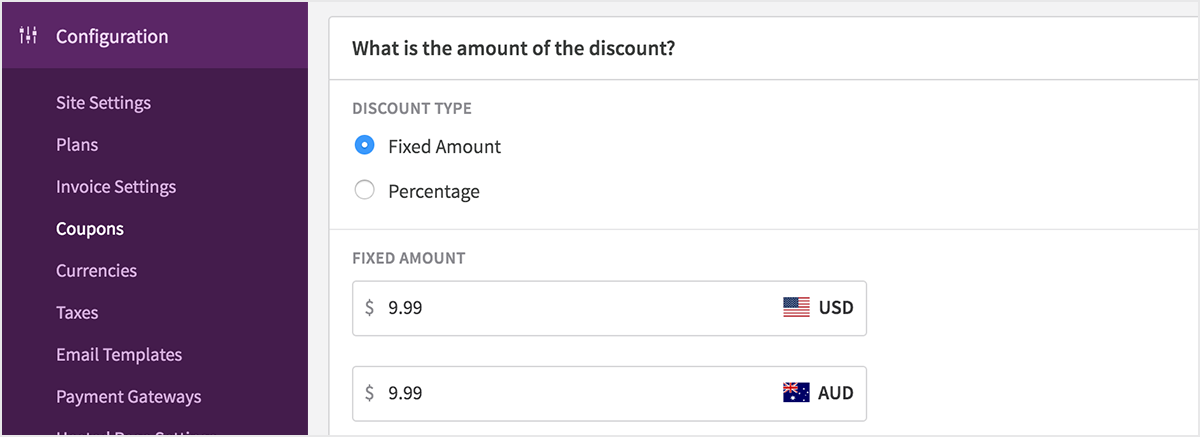
Task: Focus the AUD fixed amount input field
Action: (580, 393)
